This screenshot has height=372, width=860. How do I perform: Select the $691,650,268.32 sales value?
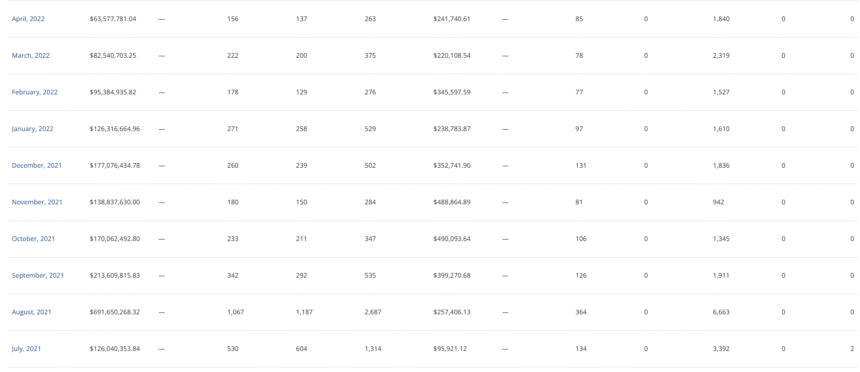(115, 312)
